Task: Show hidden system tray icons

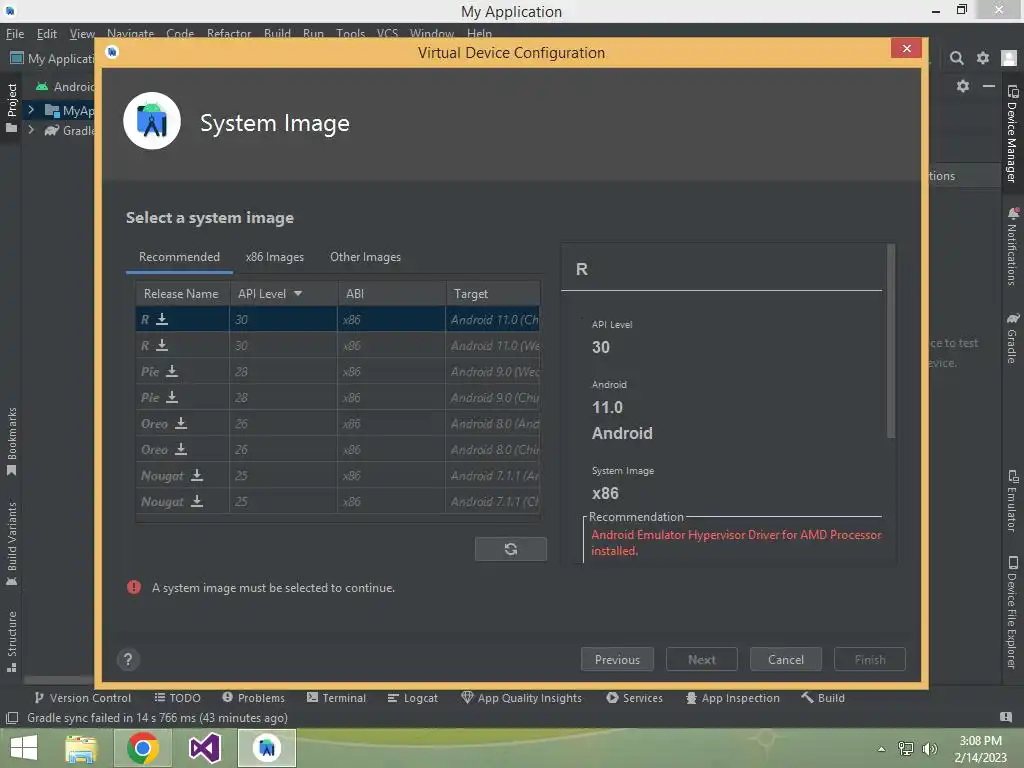Action: click(x=882, y=749)
